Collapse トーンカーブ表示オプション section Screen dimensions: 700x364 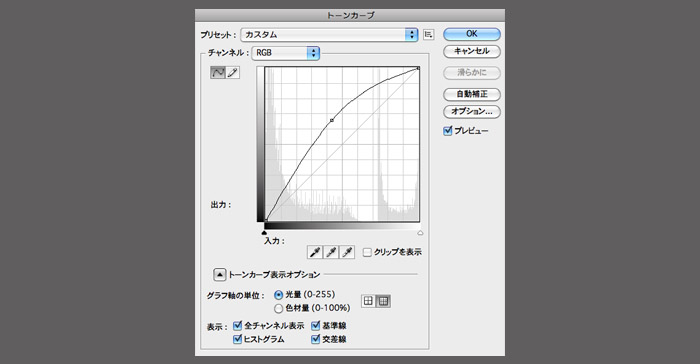tap(219, 274)
